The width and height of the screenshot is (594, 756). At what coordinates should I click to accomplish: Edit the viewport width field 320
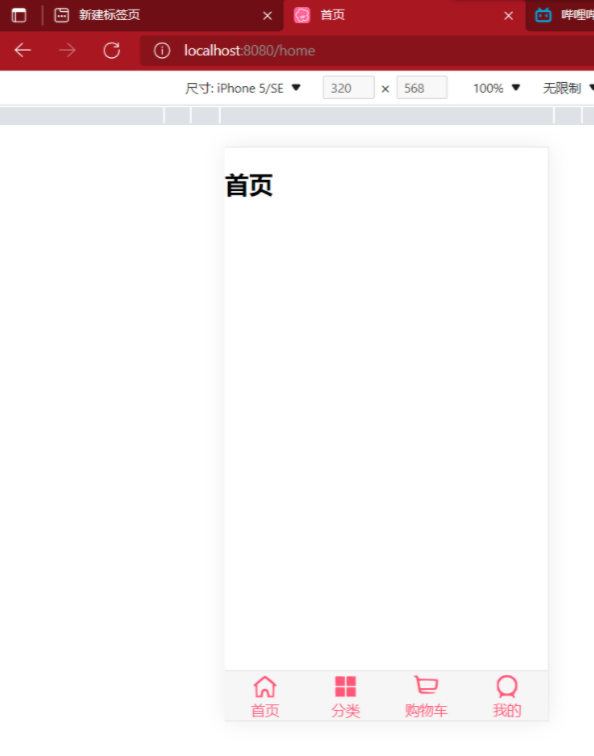(x=349, y=88)
